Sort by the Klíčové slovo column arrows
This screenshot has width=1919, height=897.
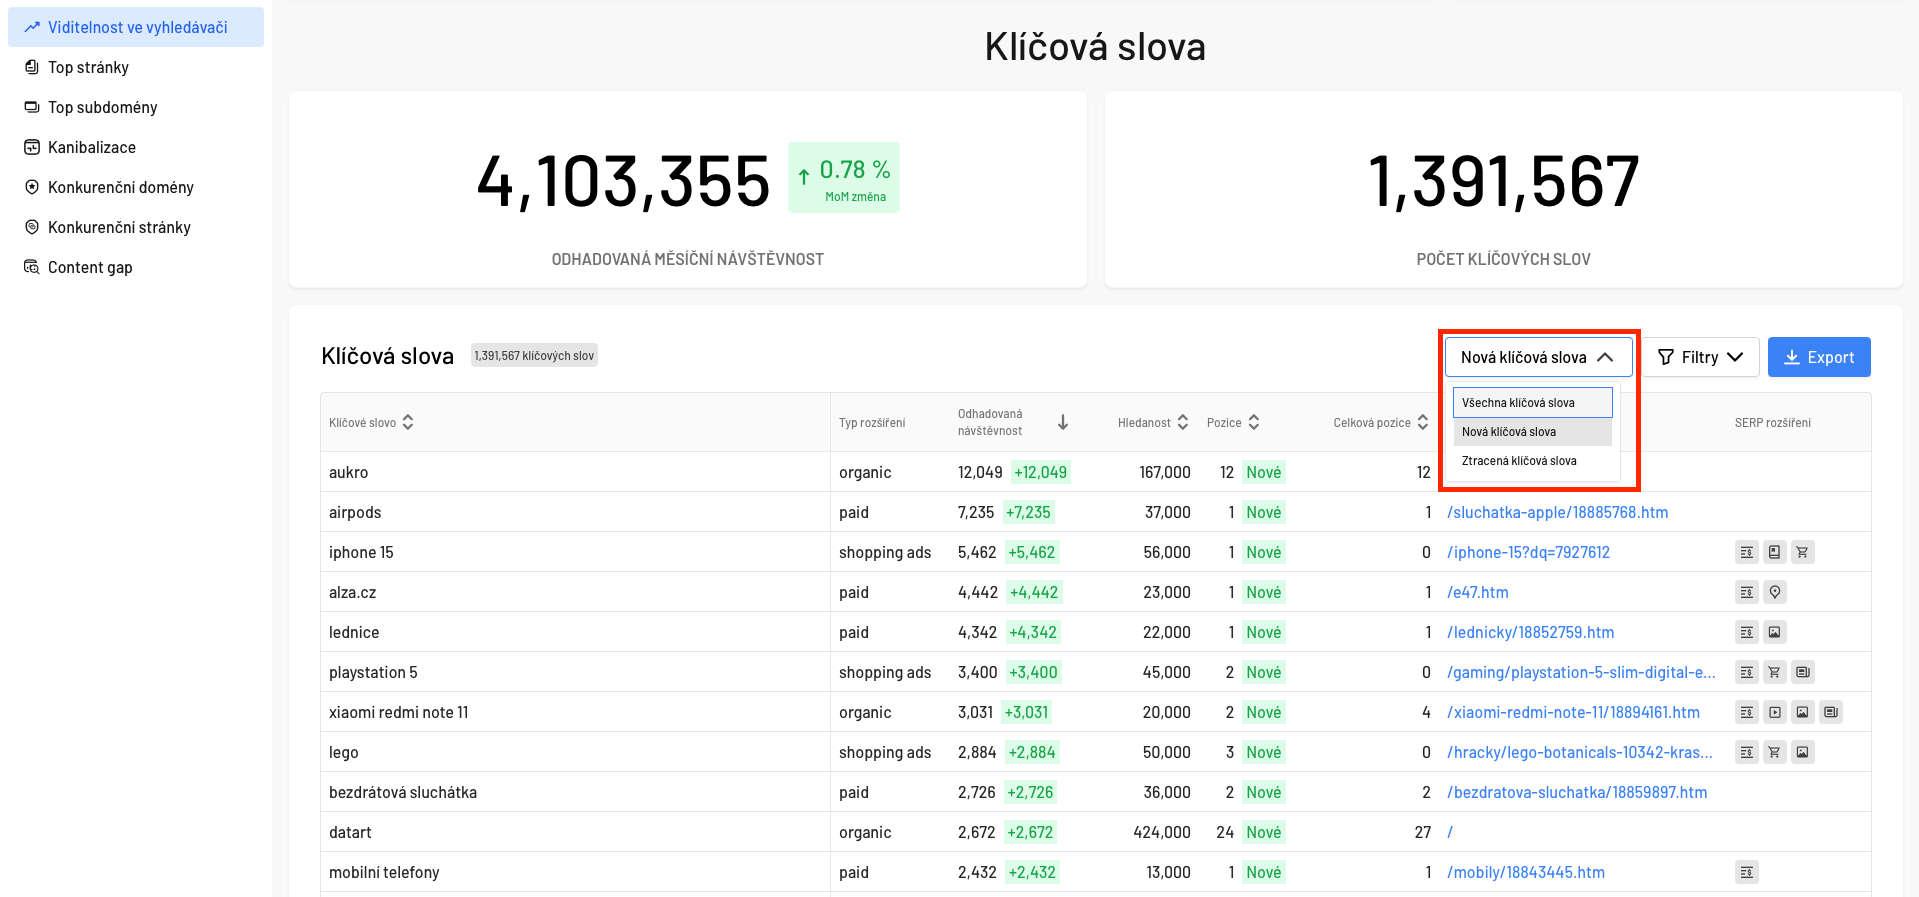(408, 423)
